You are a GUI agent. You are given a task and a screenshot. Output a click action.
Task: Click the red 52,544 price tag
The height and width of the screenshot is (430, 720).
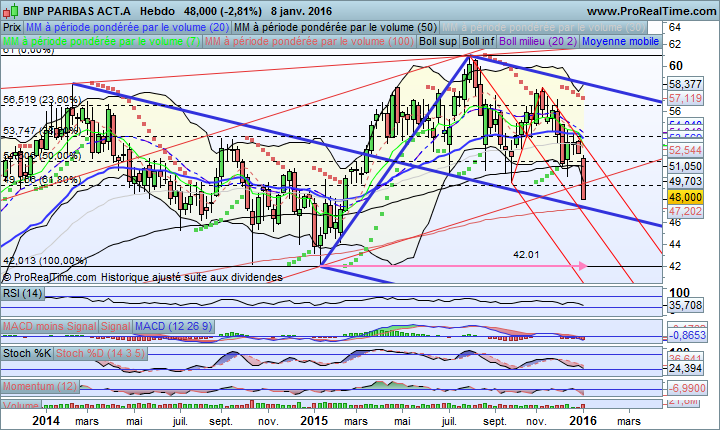tap(685, 150)
